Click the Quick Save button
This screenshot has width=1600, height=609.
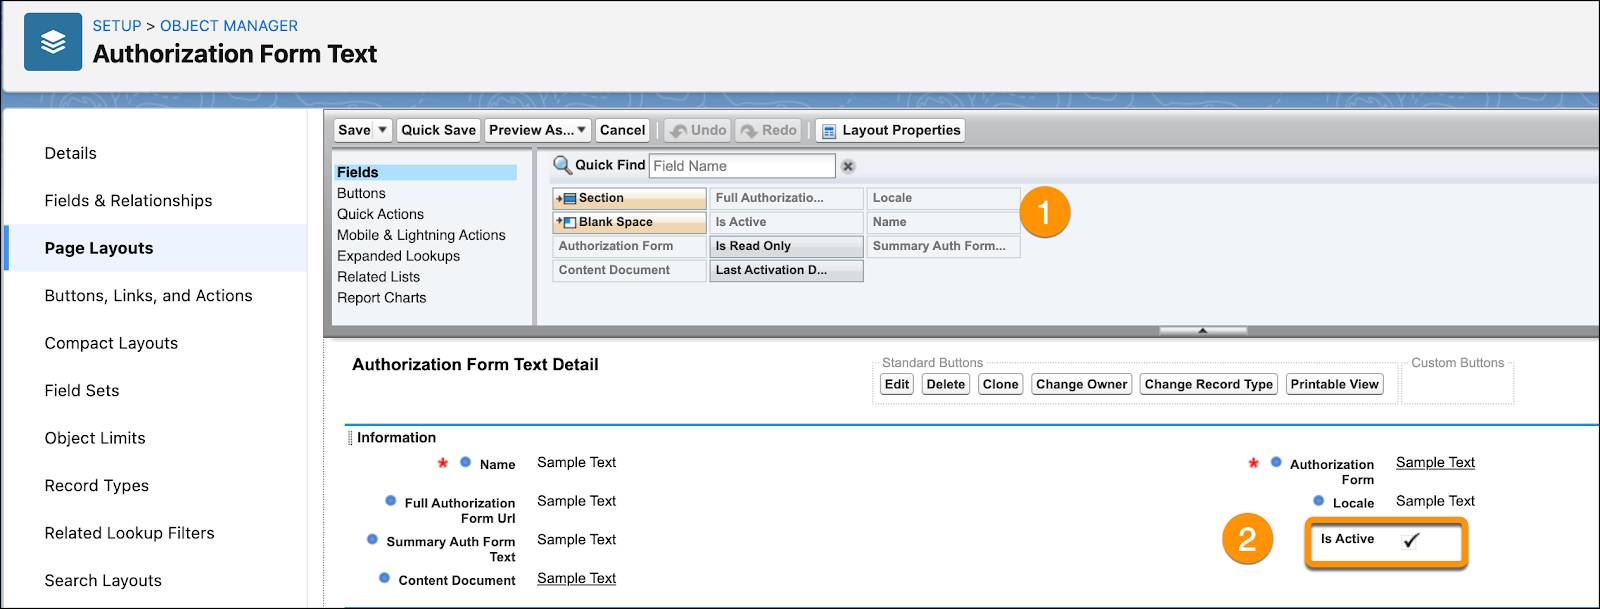[x=438, y=130]
